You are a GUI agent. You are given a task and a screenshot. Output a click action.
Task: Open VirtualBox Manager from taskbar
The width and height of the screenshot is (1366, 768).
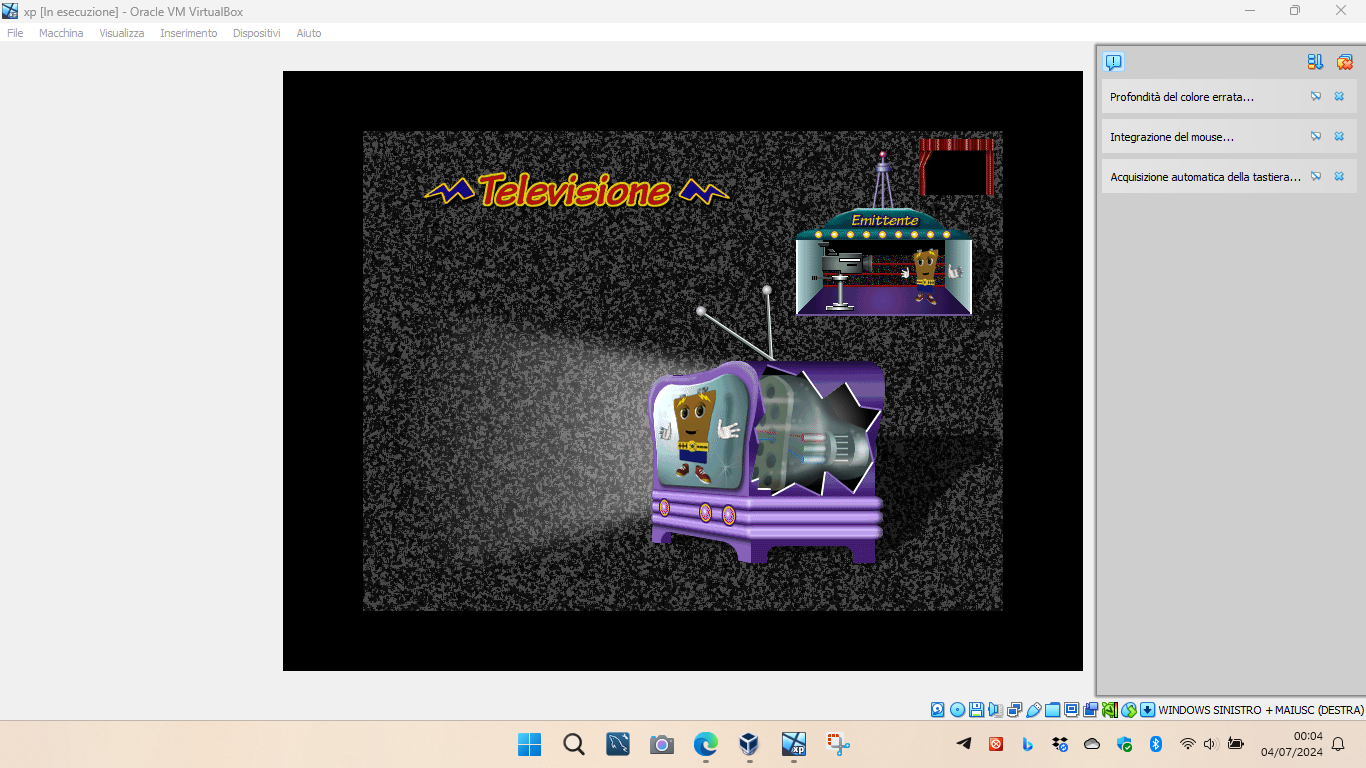coord(749,744)
